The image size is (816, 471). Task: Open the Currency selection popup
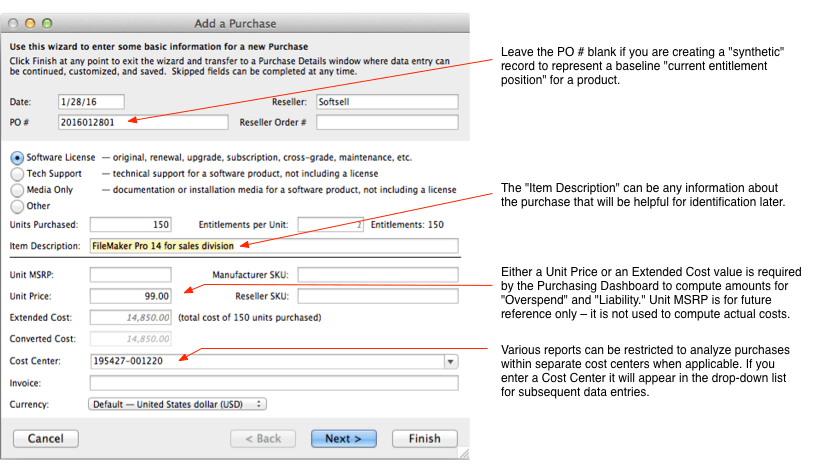(x=178, y=404)
